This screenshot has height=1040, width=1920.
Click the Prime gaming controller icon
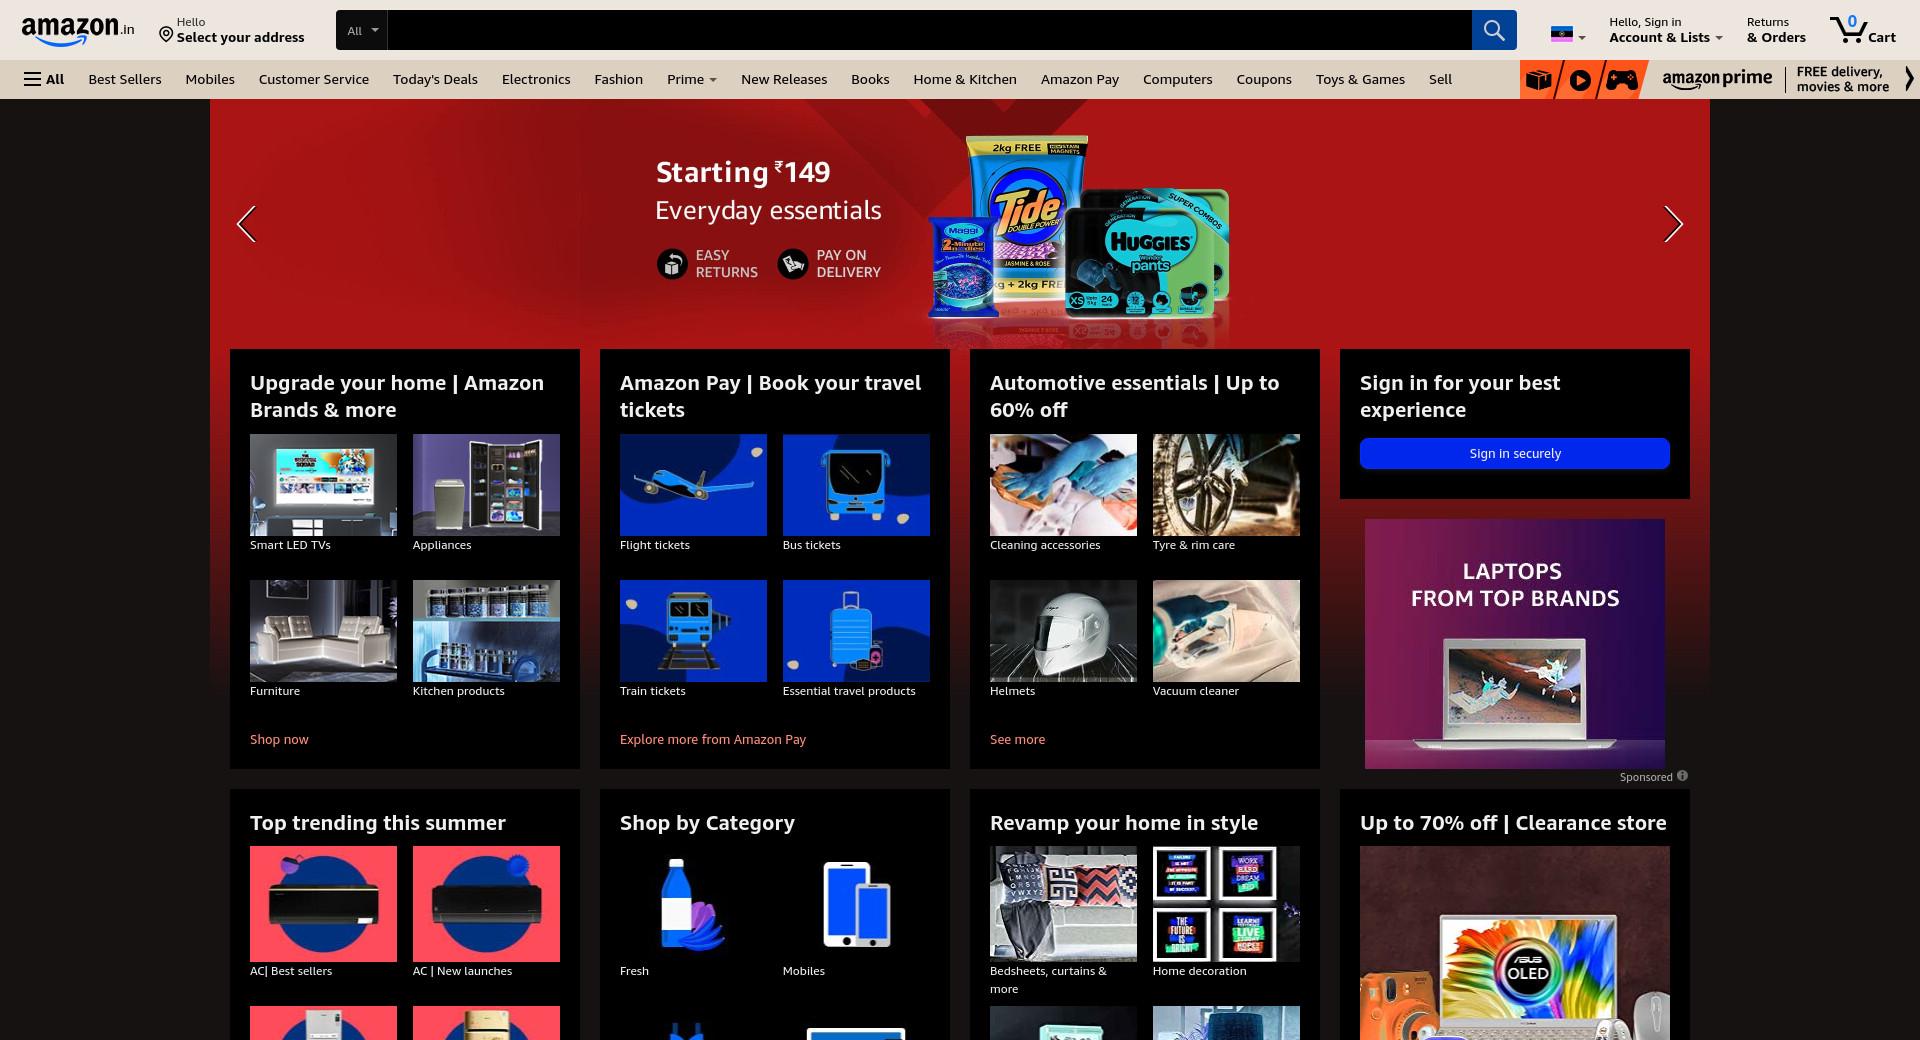1621,79
